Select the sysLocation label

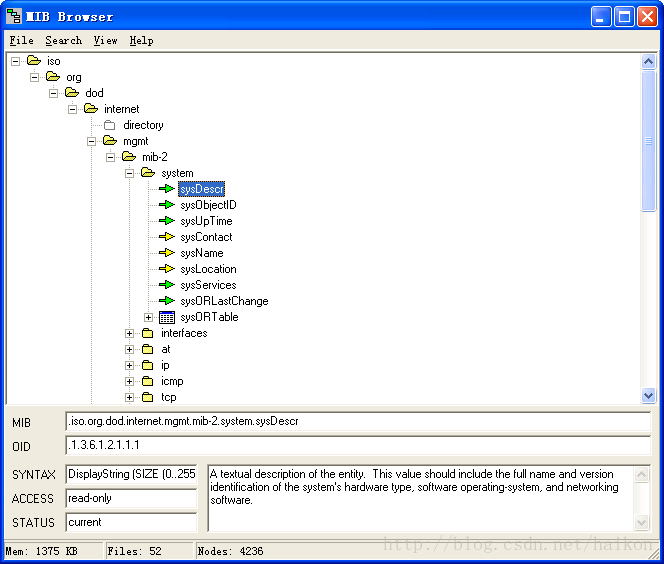pyautogui.click(x=208, y=269)
